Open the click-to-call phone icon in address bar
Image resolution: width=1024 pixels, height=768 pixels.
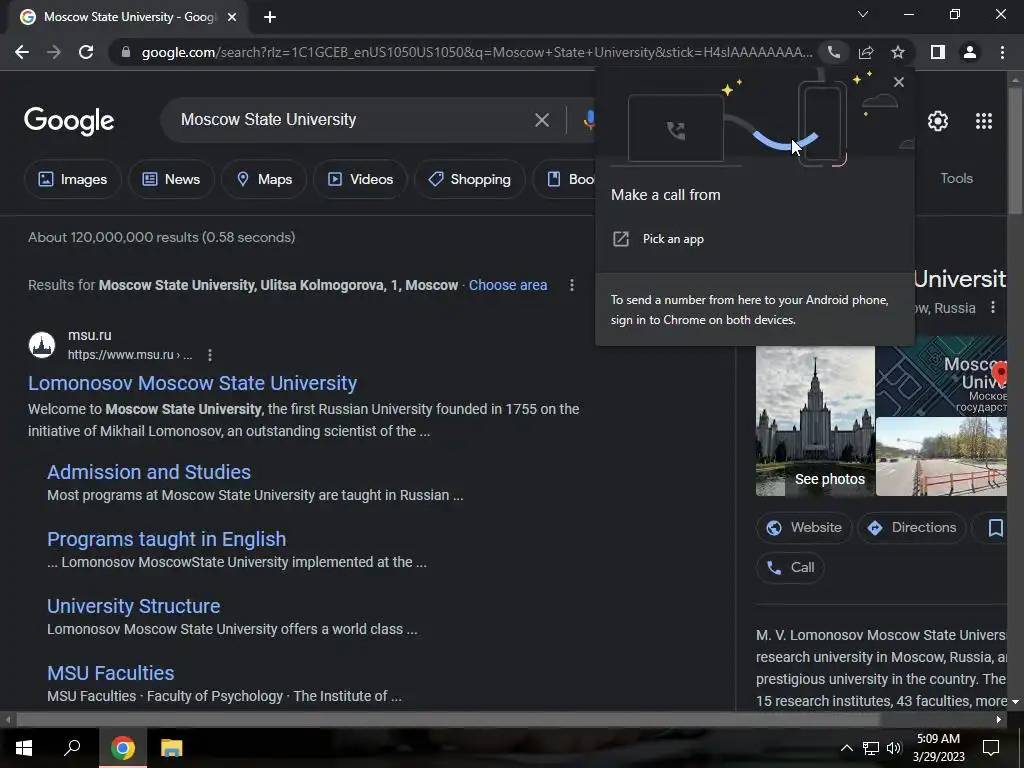pyautogui.click(x=834, y=52)
